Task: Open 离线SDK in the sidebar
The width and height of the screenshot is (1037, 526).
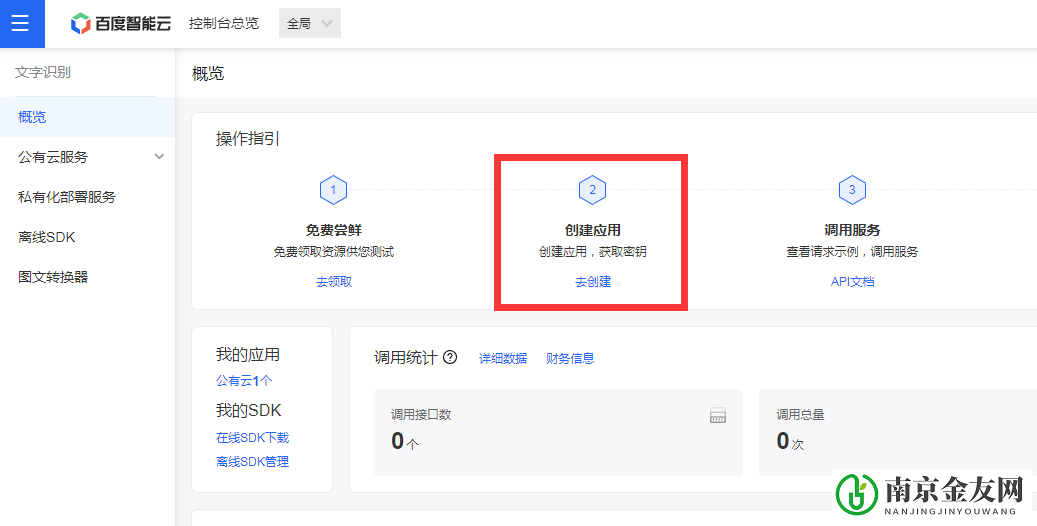Action: [46, 237]
